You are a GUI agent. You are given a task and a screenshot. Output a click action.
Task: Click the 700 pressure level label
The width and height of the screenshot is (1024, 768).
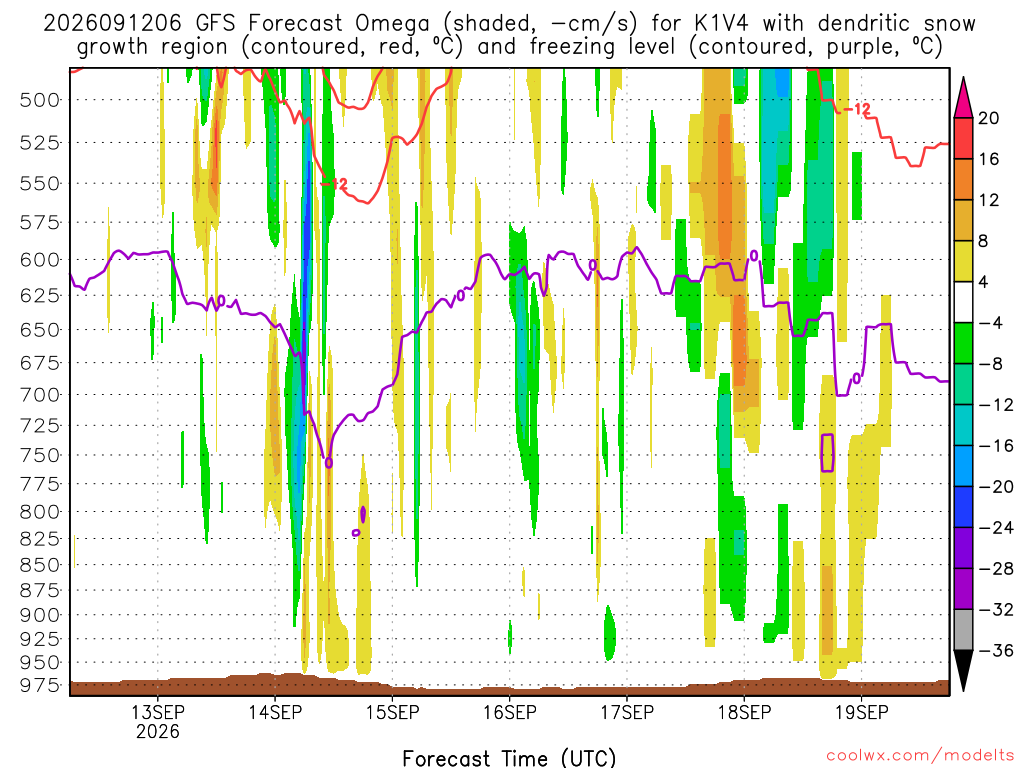(x=39, y=394)
